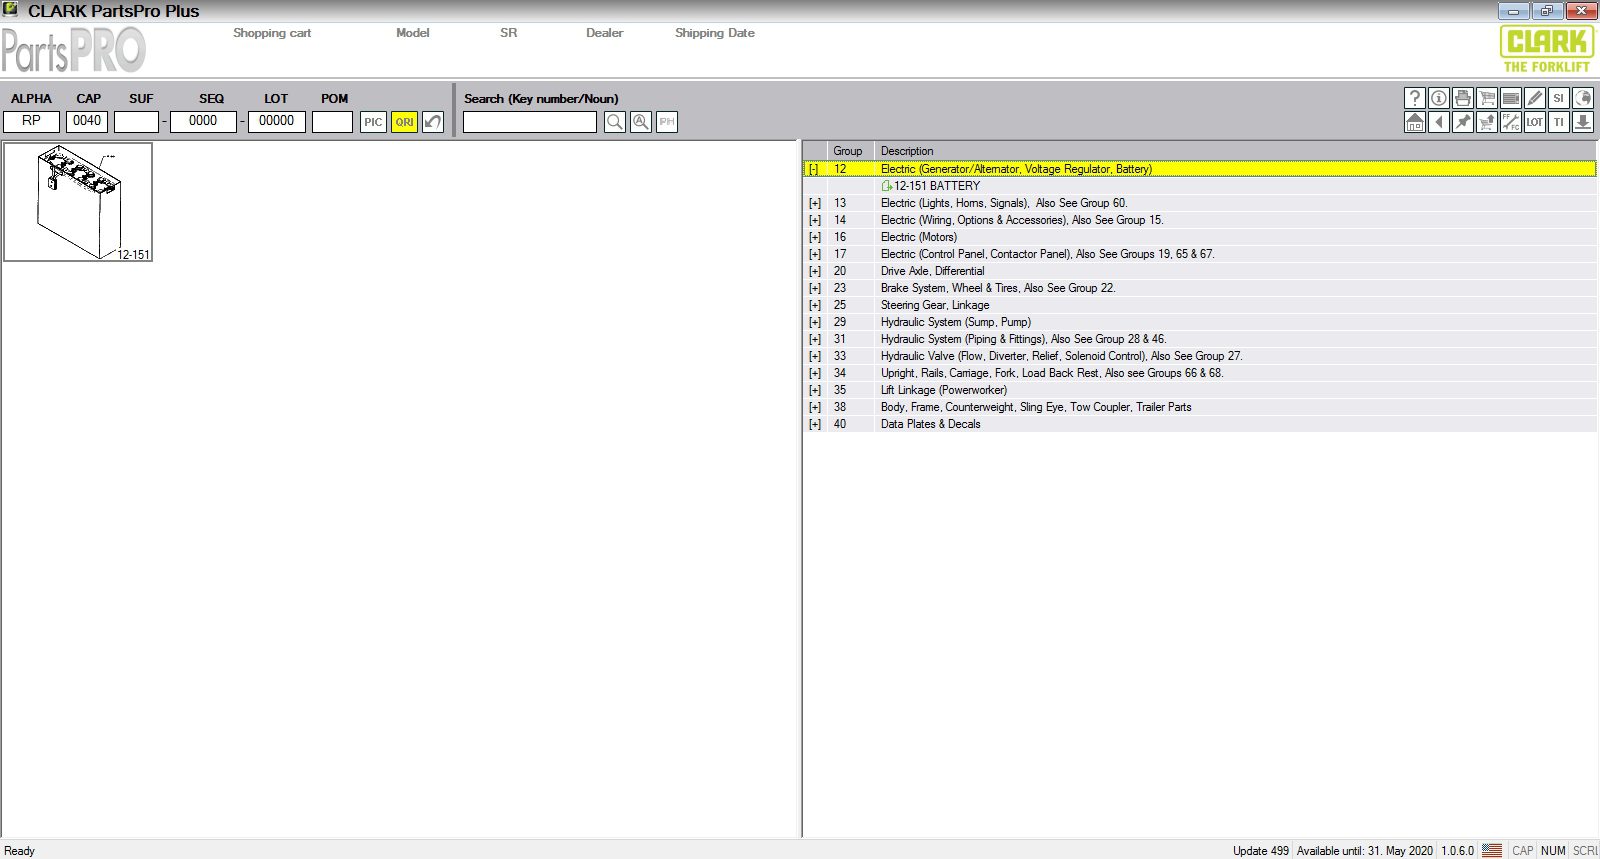This screenshot has height=859, width=1600.
Task: Select the 12-151 BATTERY tree entry
Action: point(937,186)
